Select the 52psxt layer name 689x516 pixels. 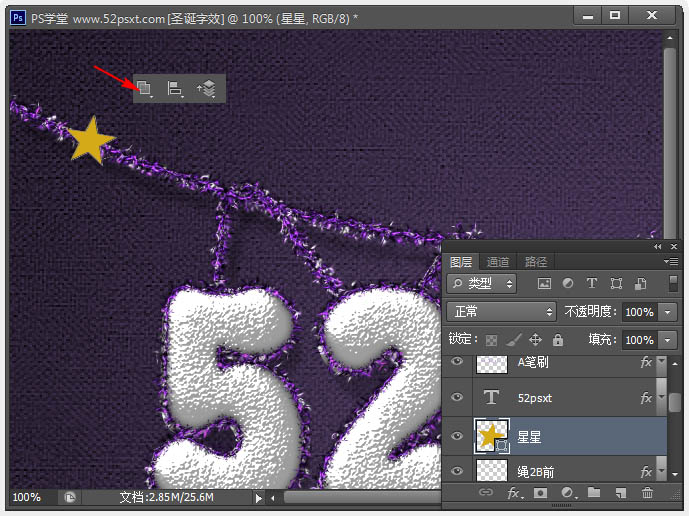[x=534, y=398]
